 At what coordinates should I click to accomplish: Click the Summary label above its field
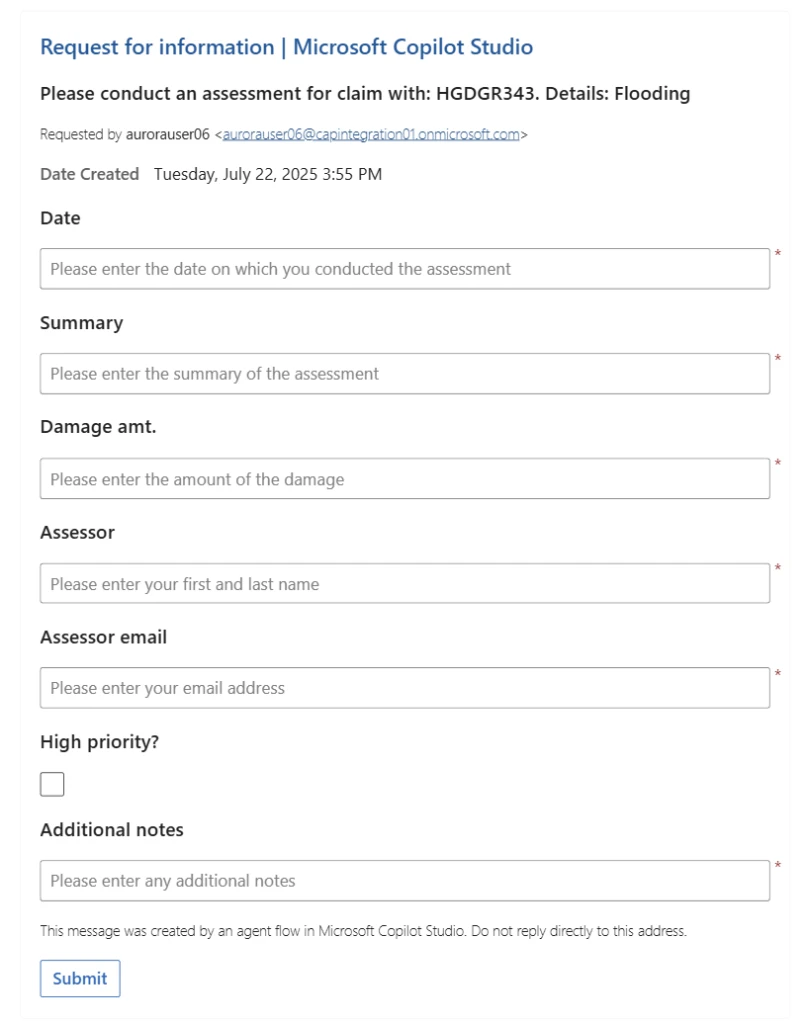point(80,322)
